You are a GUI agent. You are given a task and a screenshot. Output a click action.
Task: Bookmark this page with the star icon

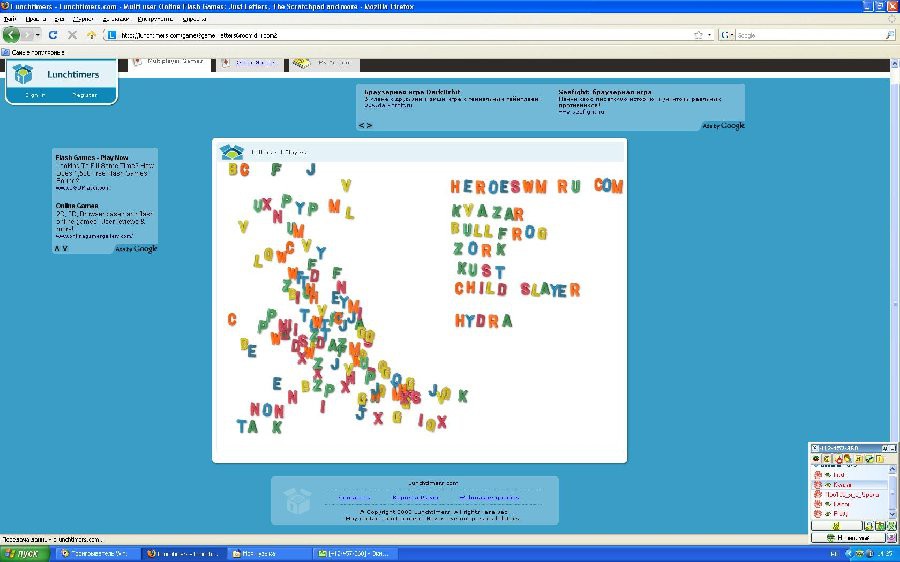(x=698, y=35)
